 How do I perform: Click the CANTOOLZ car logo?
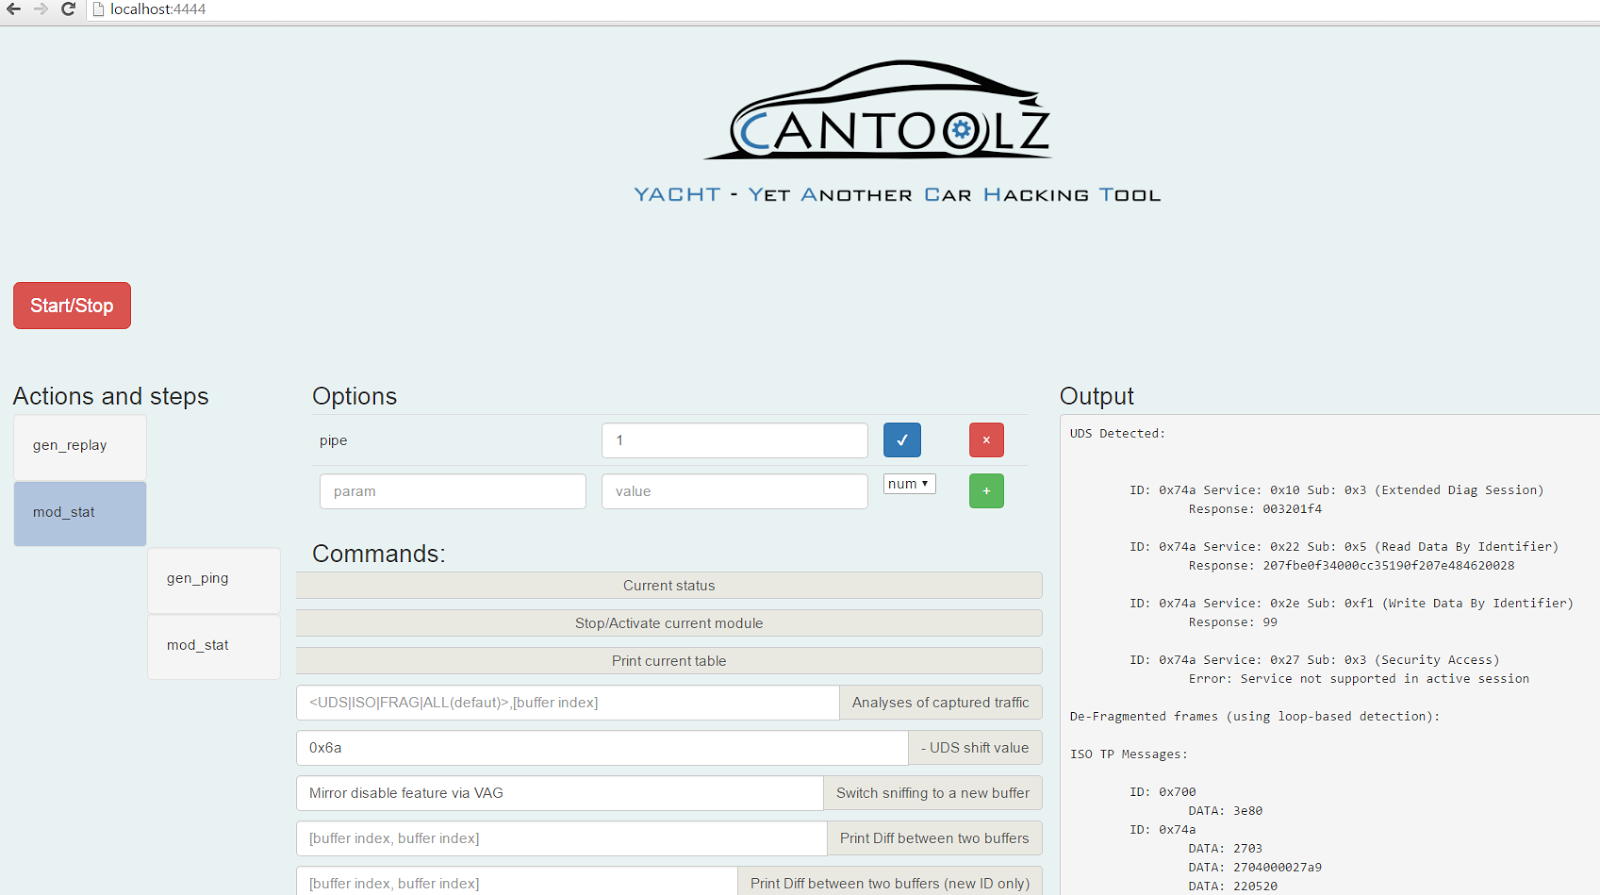[x=878, y=111]
